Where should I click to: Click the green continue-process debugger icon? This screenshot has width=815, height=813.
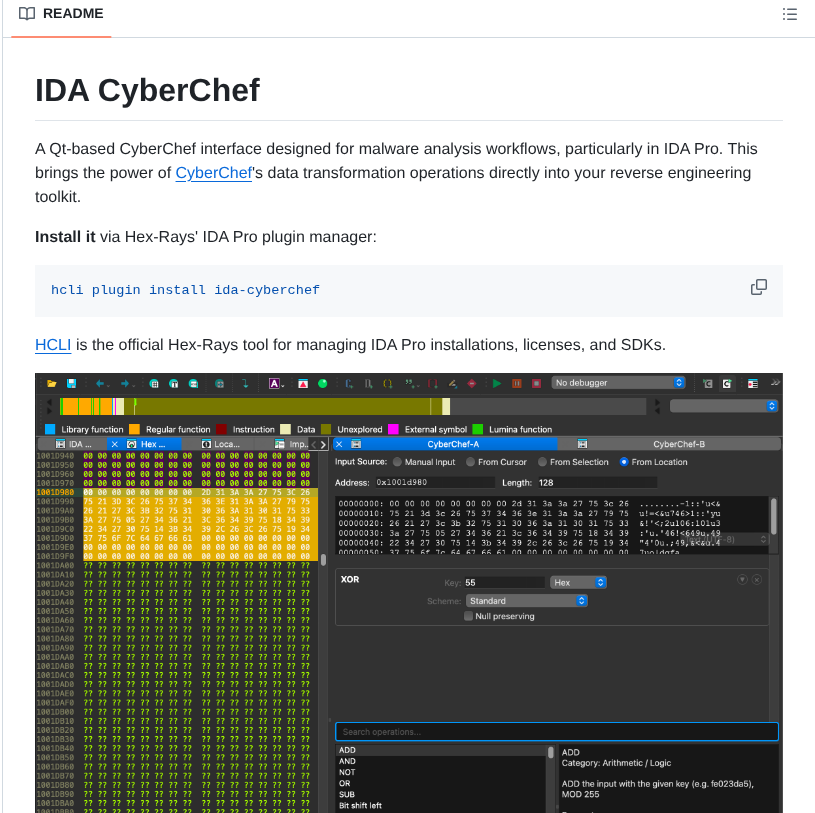pos(497,381)
